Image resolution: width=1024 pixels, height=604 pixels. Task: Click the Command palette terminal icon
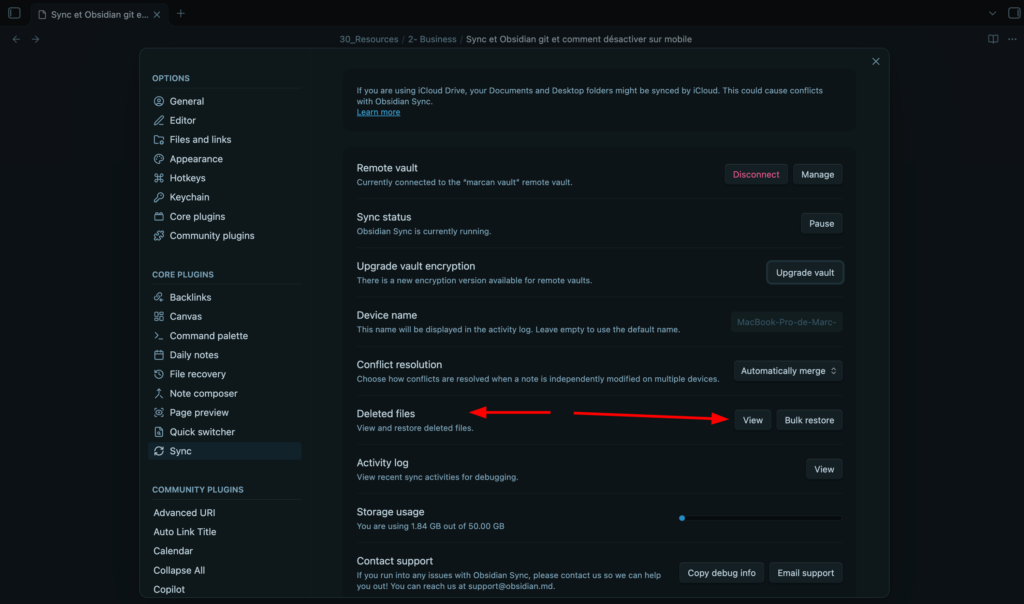[x=159, y=336]
